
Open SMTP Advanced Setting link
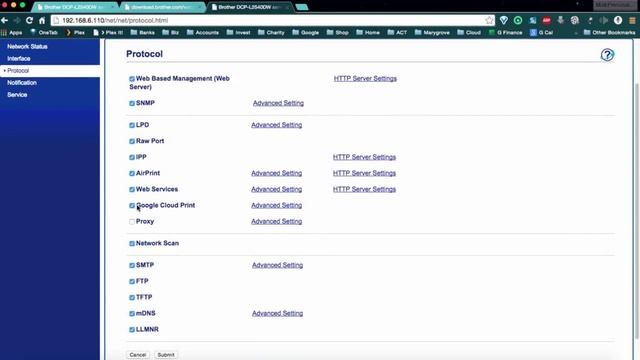(278, 265)
